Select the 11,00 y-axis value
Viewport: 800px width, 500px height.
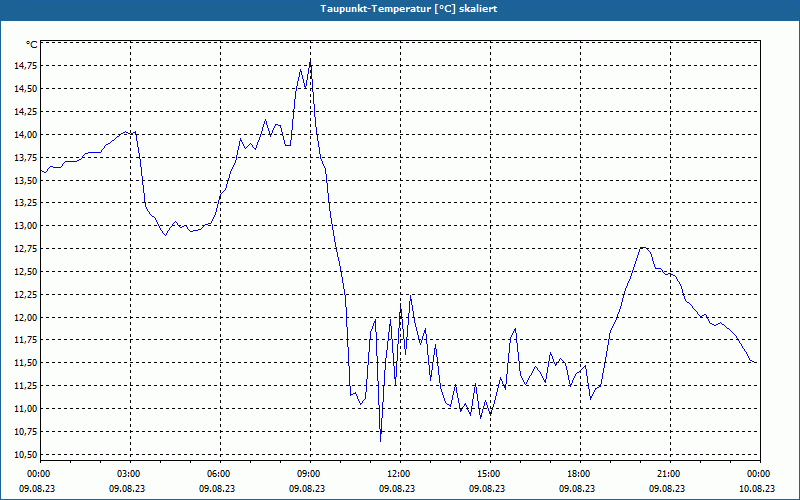pos(27,409)
